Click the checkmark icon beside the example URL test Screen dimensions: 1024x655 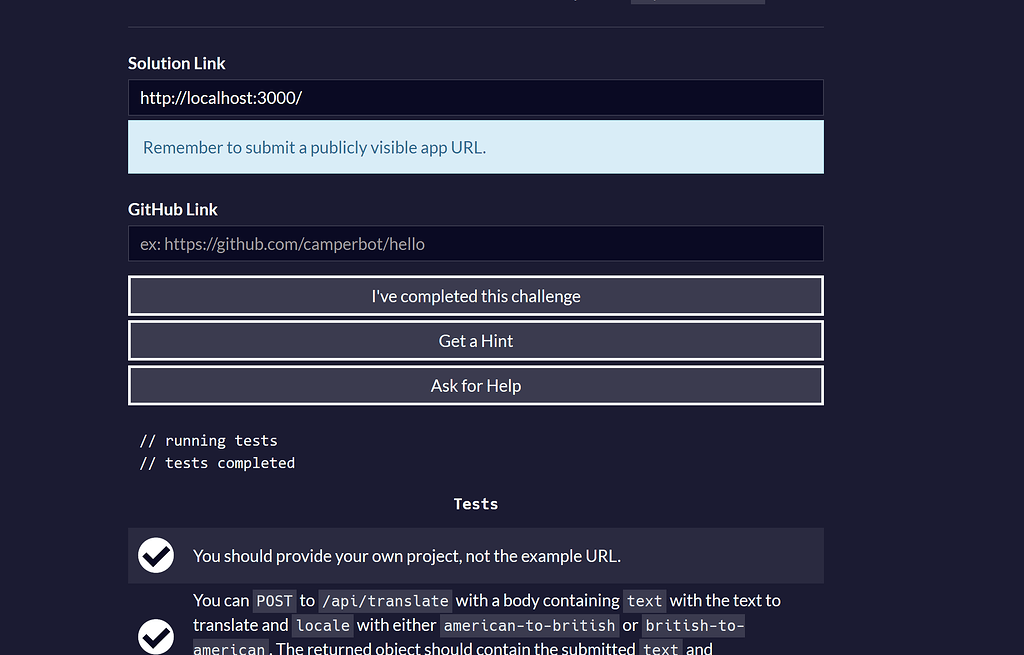pos(156,555)
